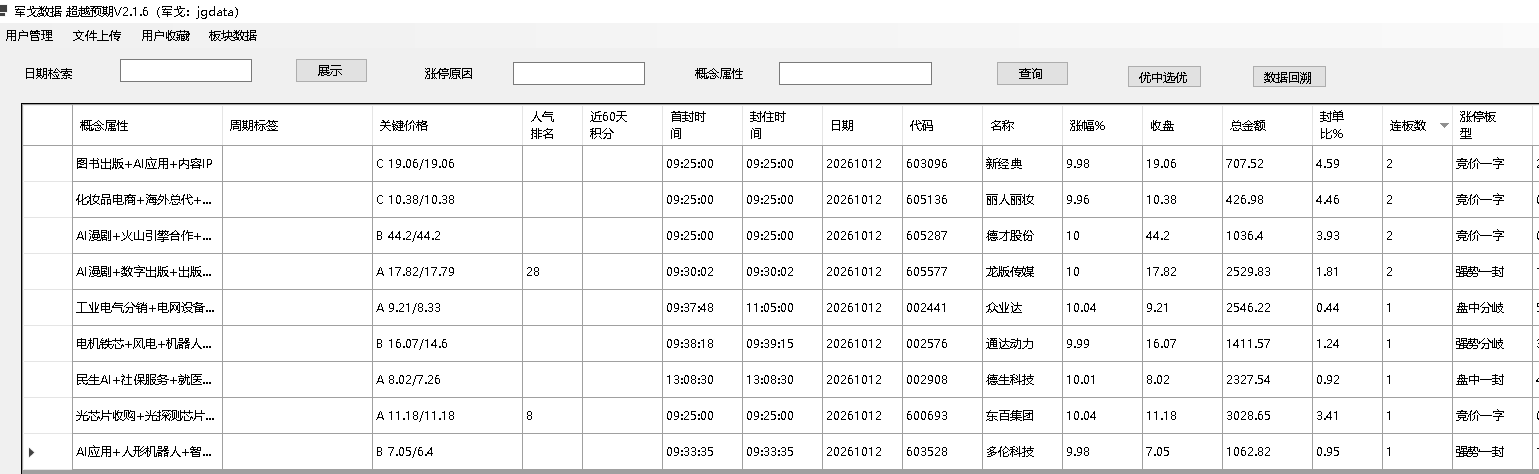The image size is (1539, 474).
Task: Click 首封时间 cell 13:08:30
Action: tap(702, 380)
